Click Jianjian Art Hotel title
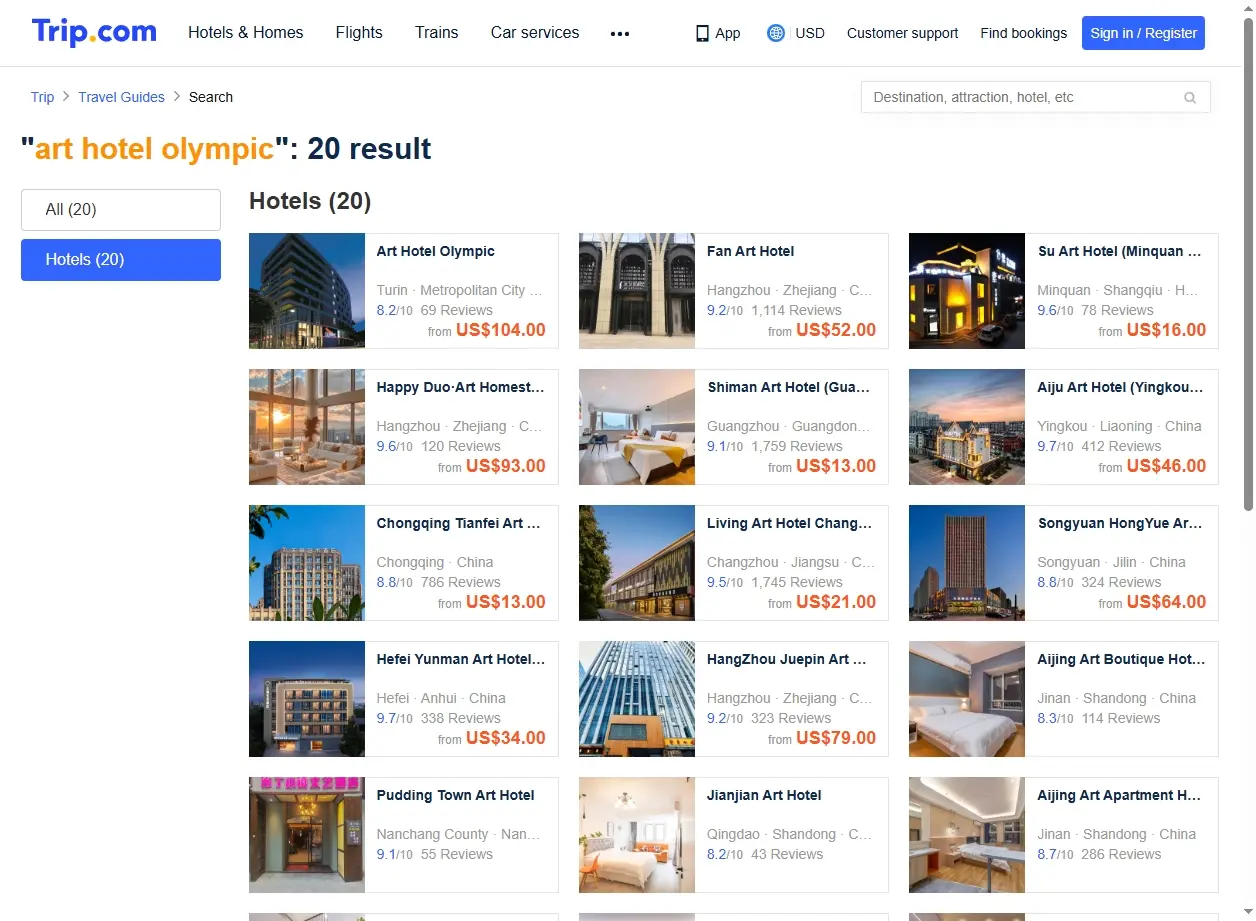Image resolution: width=1256 pixels, height=921 pixels. [764, 795]
